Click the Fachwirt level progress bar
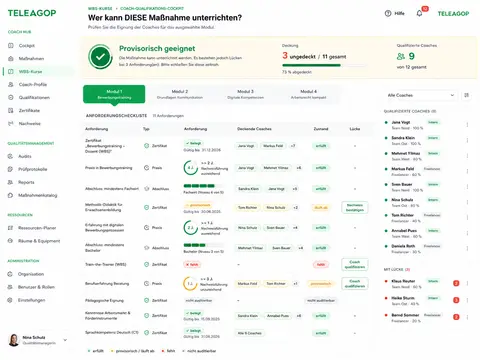The height and width of the screenshot is (360, 480). tap(203, 186)
